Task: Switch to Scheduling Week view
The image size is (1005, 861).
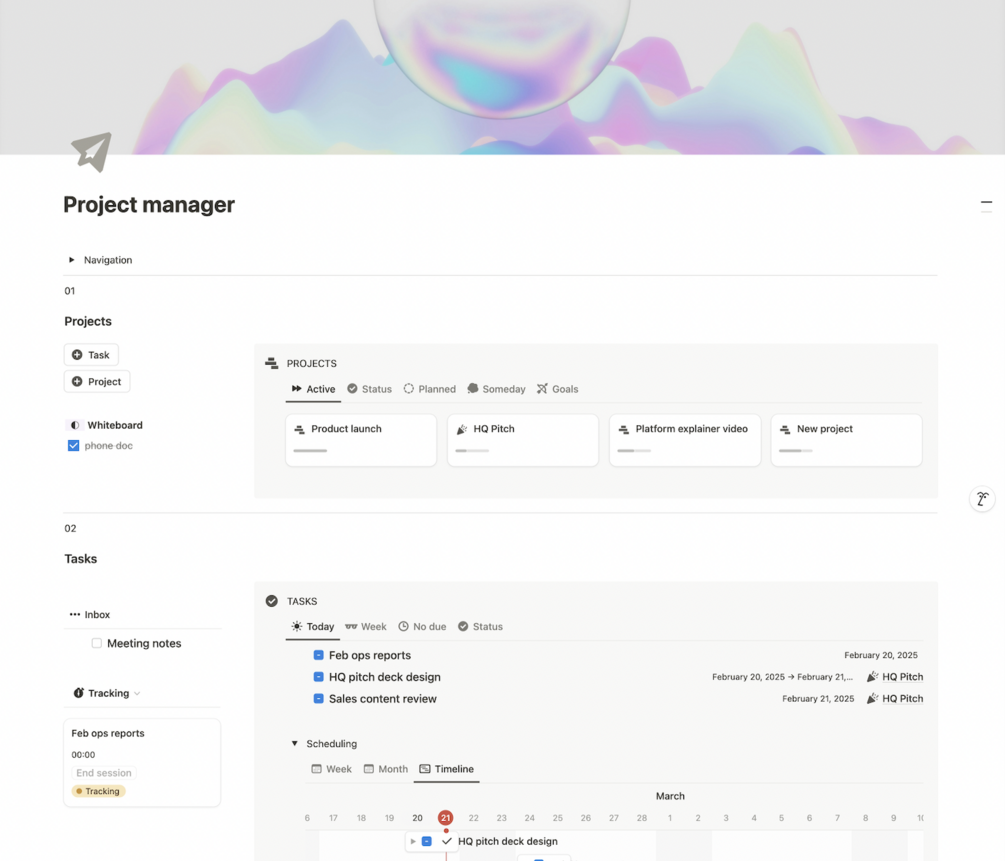Action: pos(331,769)
